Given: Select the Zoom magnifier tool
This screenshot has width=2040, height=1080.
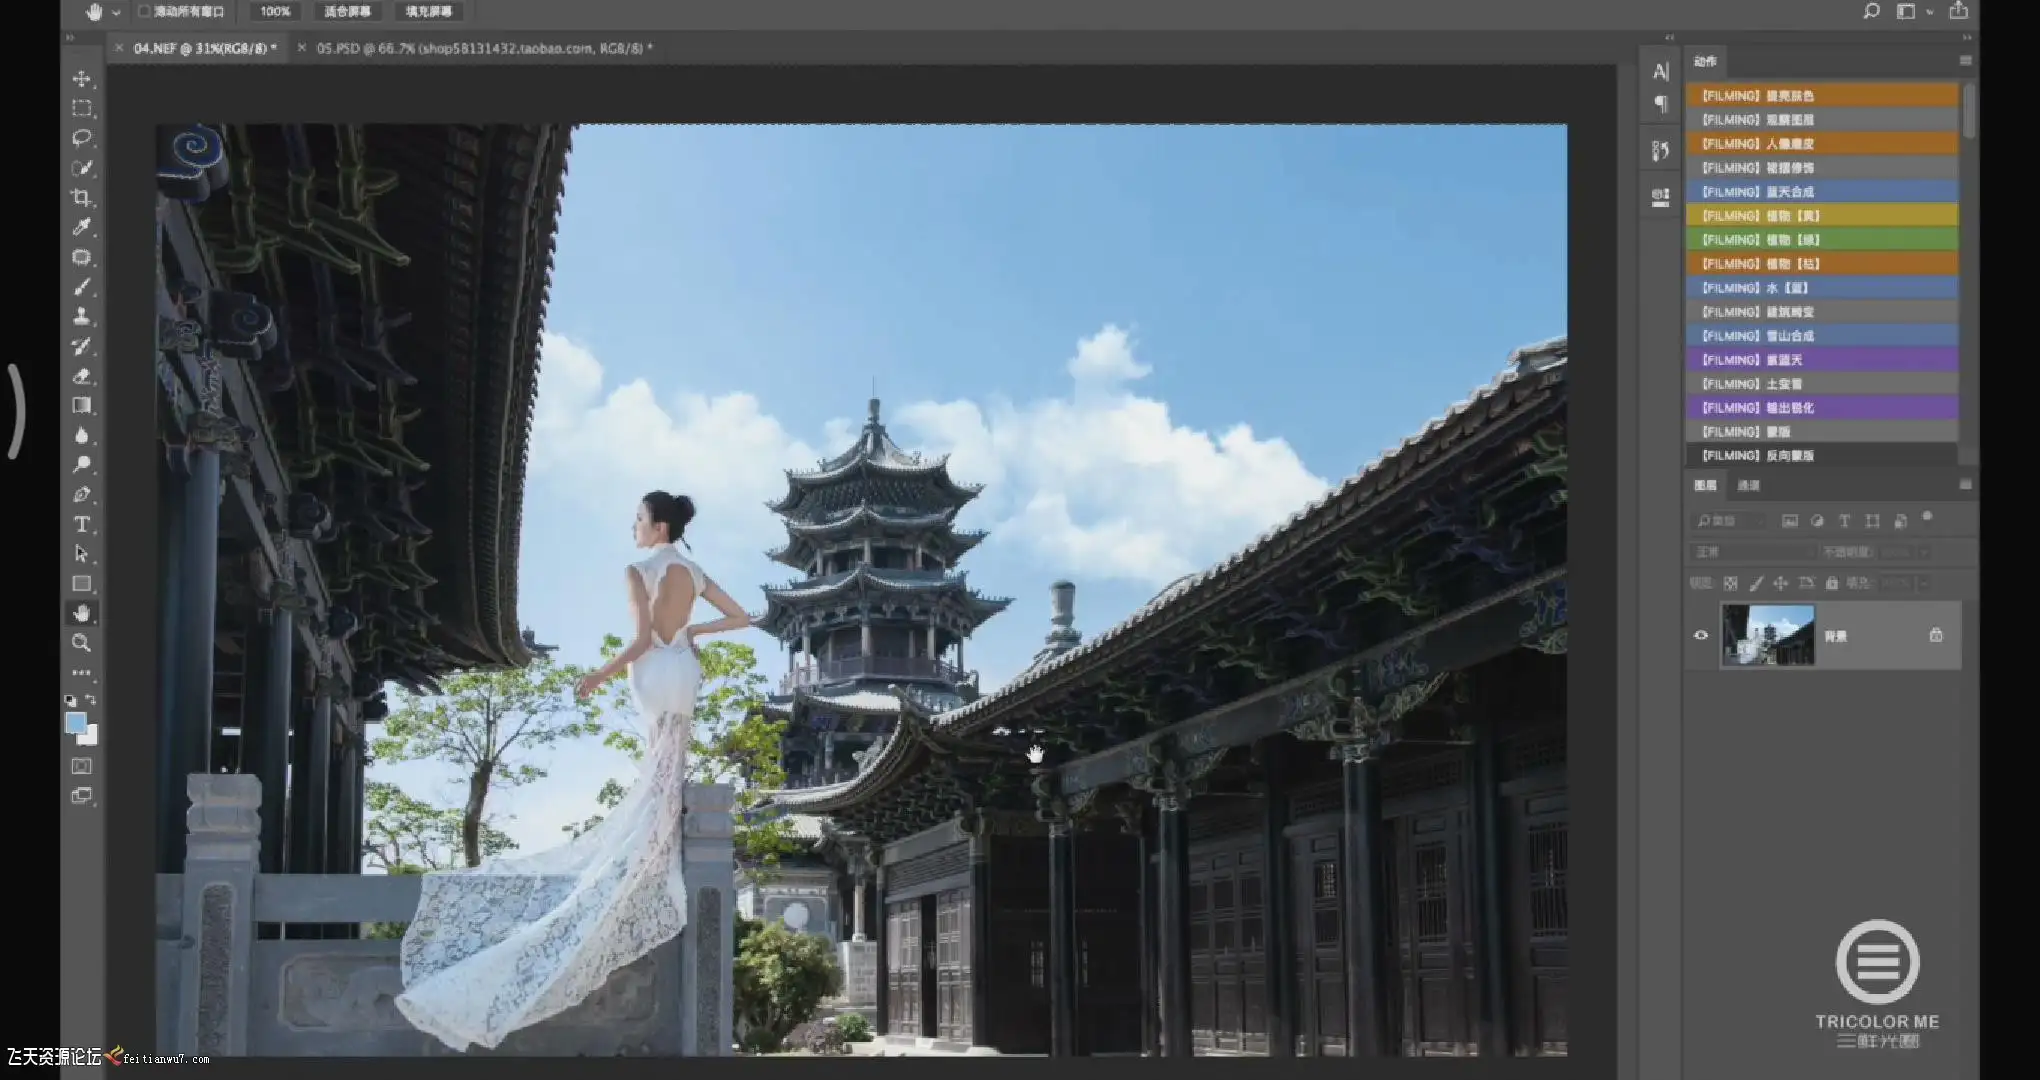Looking at the screenshot, I should pos(82,643).
